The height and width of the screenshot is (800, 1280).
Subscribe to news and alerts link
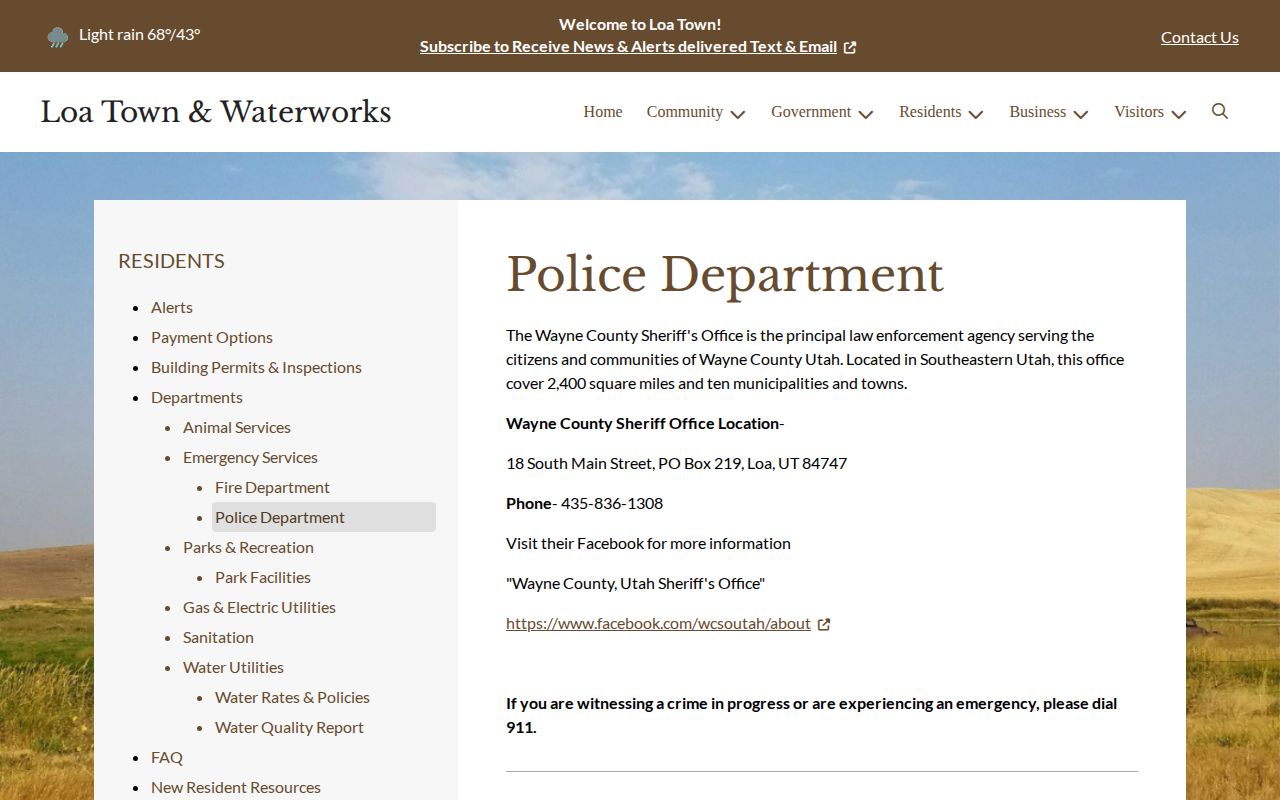pyautogui.click(x=628, y=46)
